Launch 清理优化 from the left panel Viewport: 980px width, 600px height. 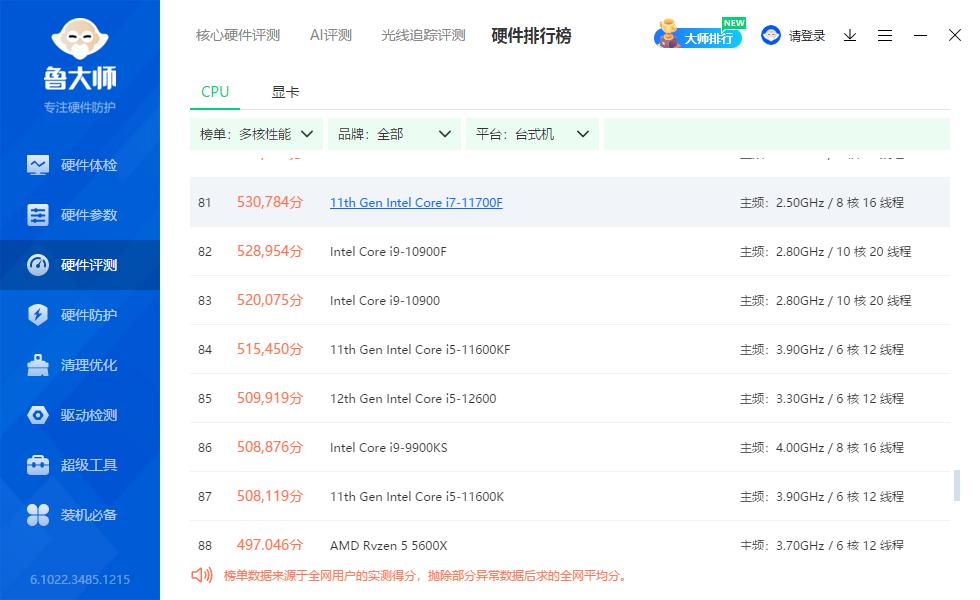(80, 364)
